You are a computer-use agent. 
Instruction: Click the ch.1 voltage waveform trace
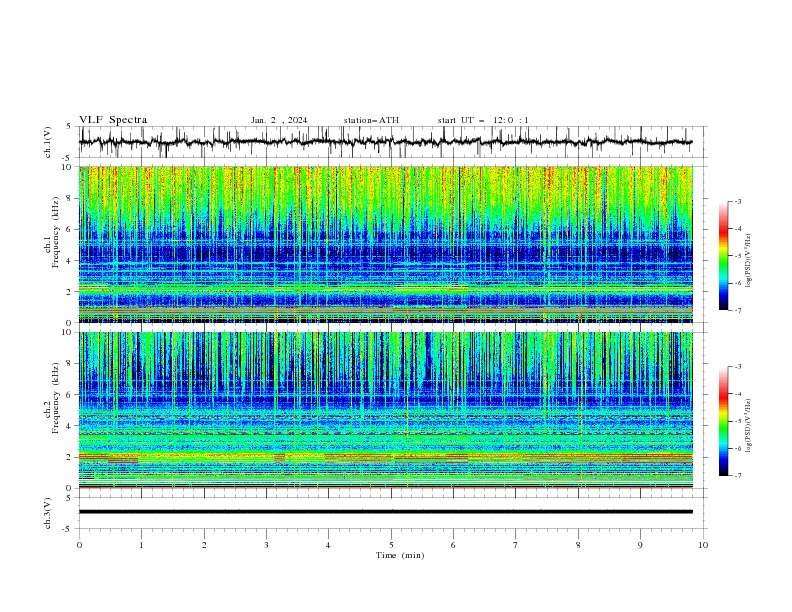point(385,142)
